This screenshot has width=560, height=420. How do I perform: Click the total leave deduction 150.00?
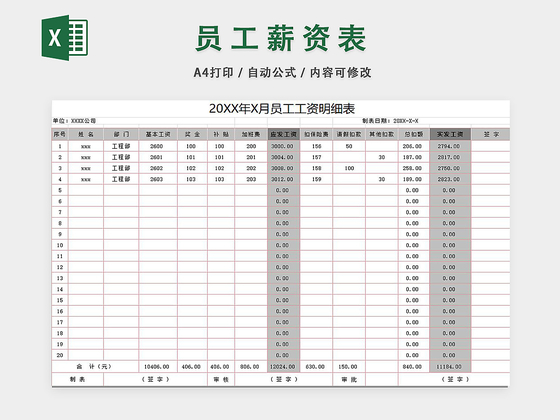348,366
